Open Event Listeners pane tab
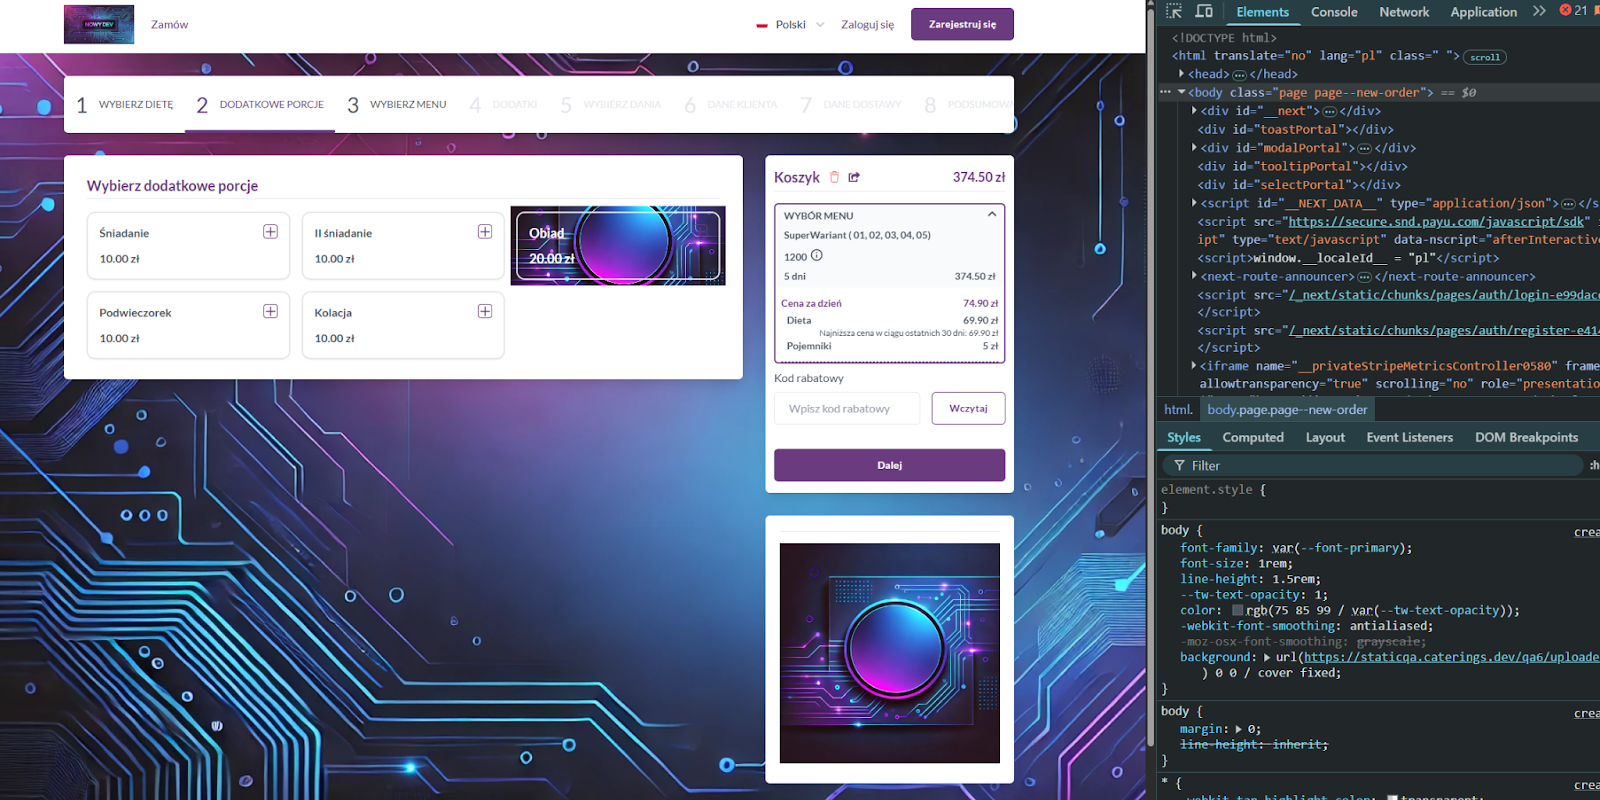 1409,437
